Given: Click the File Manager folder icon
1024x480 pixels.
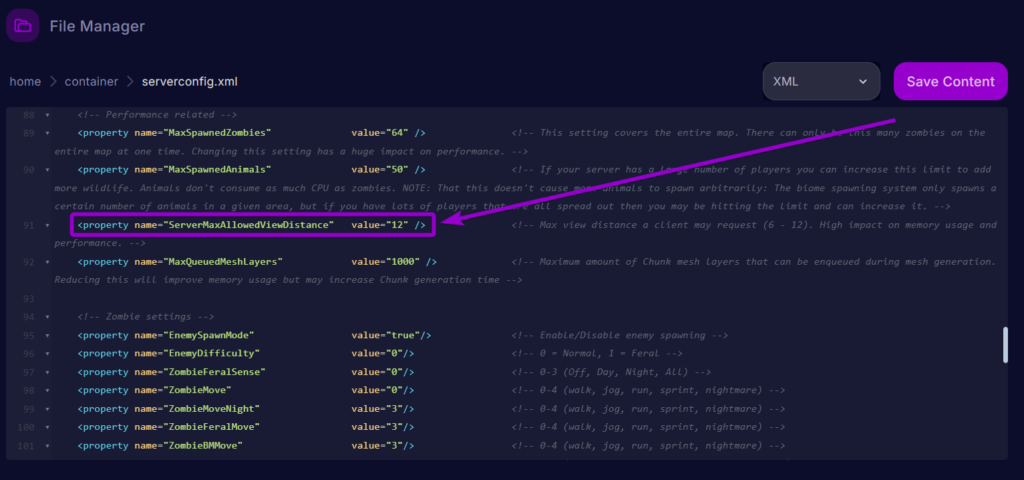Looking at the screenshot, I should (x=23, y=26).
